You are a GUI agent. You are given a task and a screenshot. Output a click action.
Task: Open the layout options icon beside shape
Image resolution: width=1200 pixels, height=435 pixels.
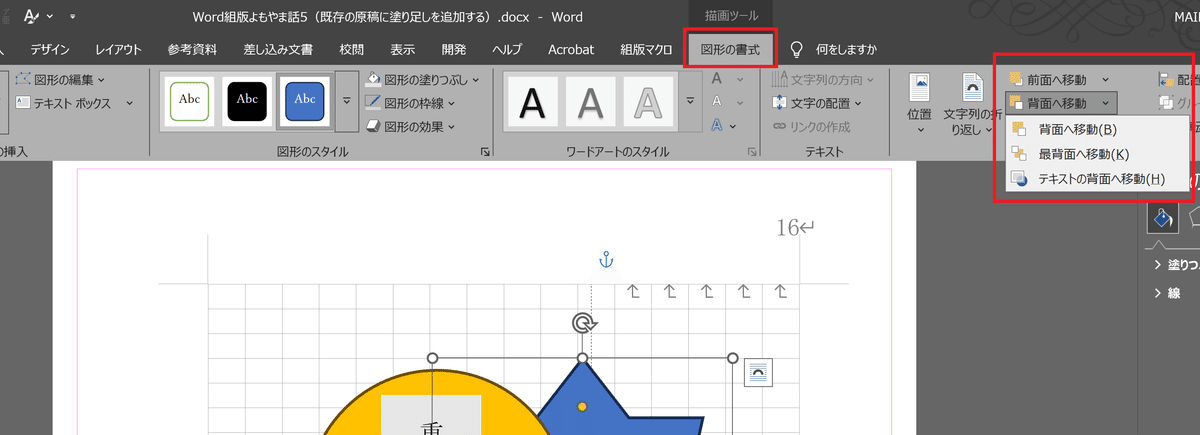(x=759, y=372)
